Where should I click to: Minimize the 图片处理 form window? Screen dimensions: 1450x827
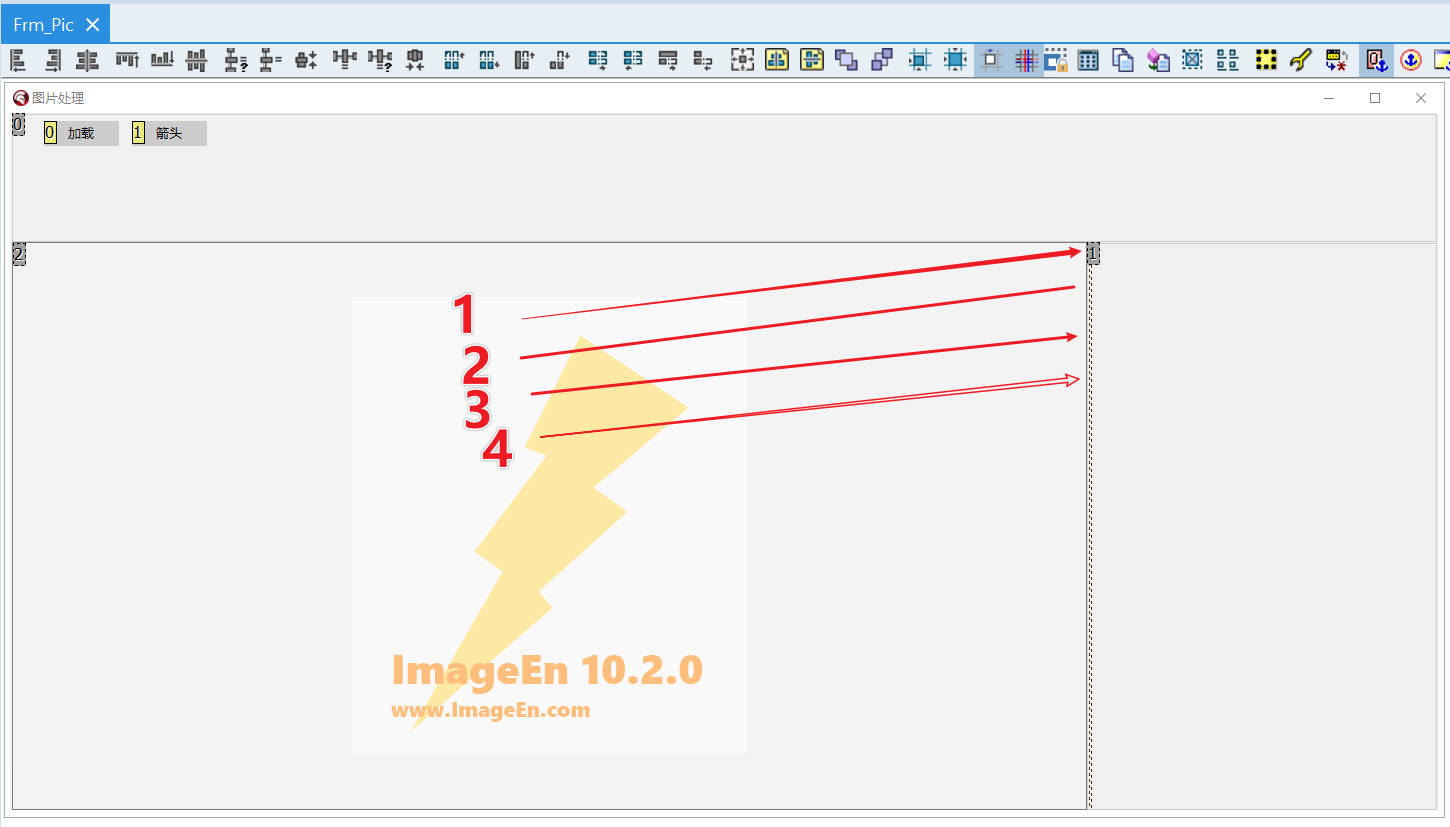click(1329, 98)
